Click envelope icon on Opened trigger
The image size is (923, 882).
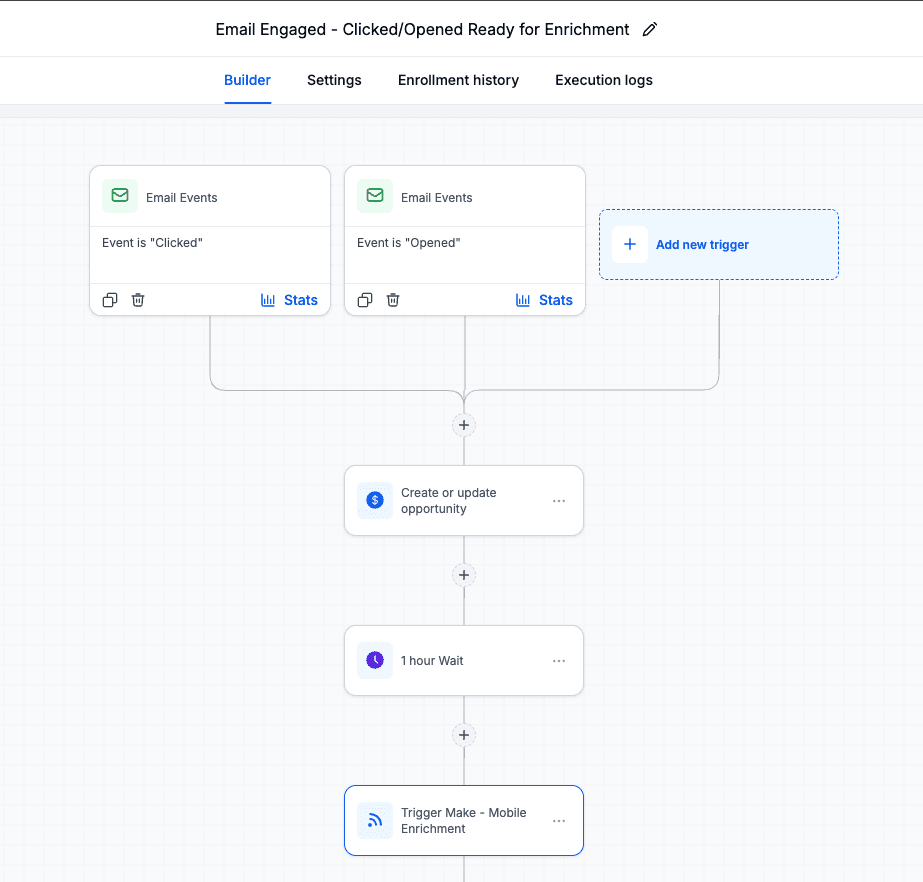(x=375, y=195)
